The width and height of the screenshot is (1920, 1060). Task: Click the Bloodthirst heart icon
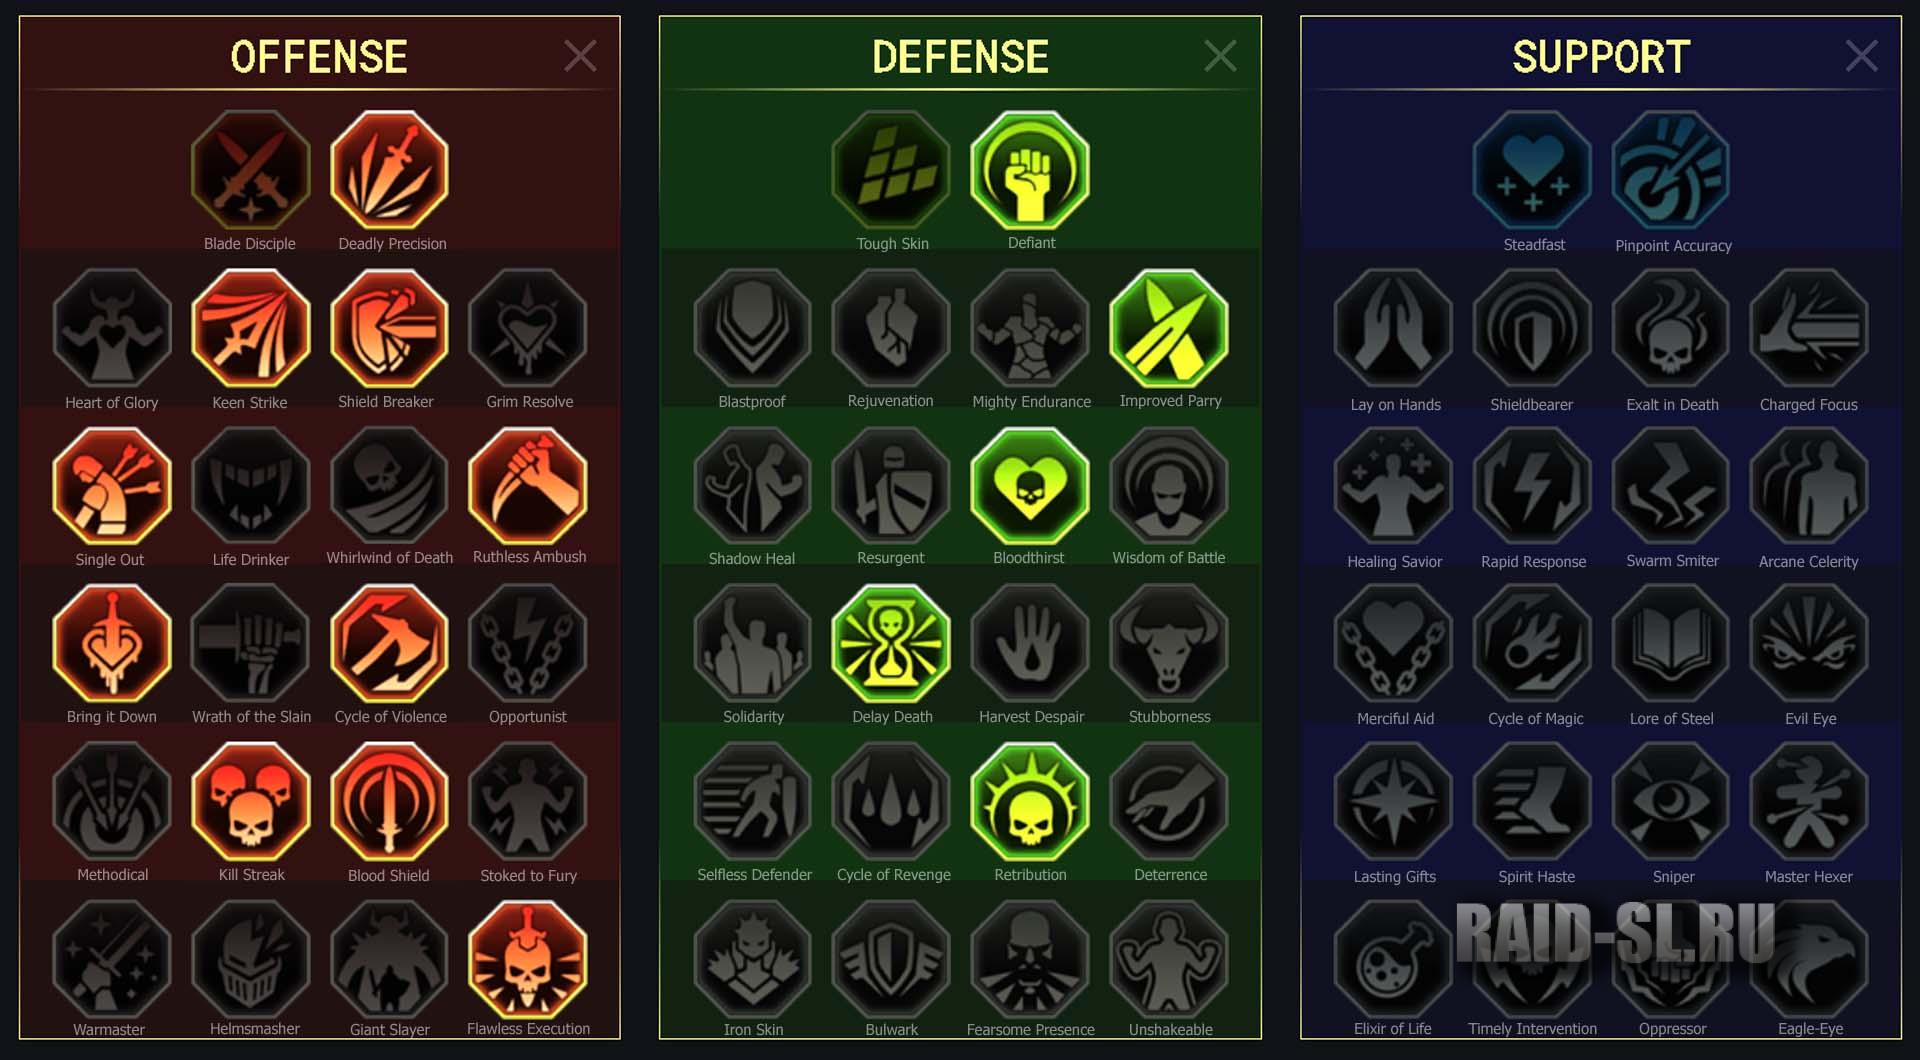[1031, 486]
